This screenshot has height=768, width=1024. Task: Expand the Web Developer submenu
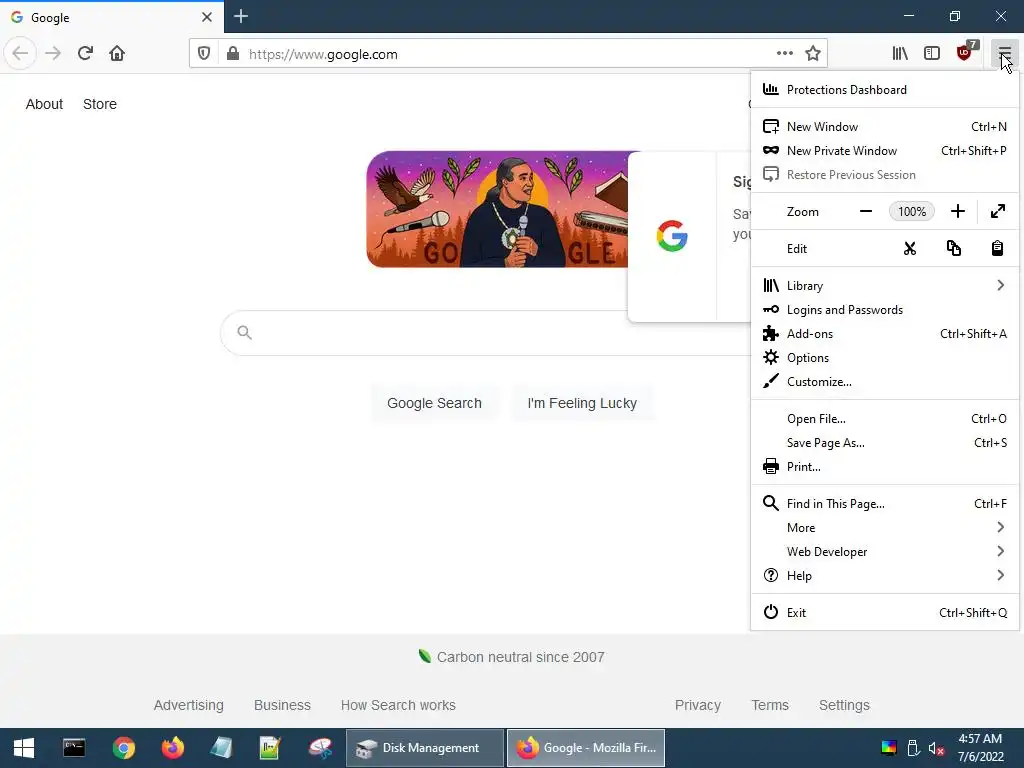pos(885,552)
